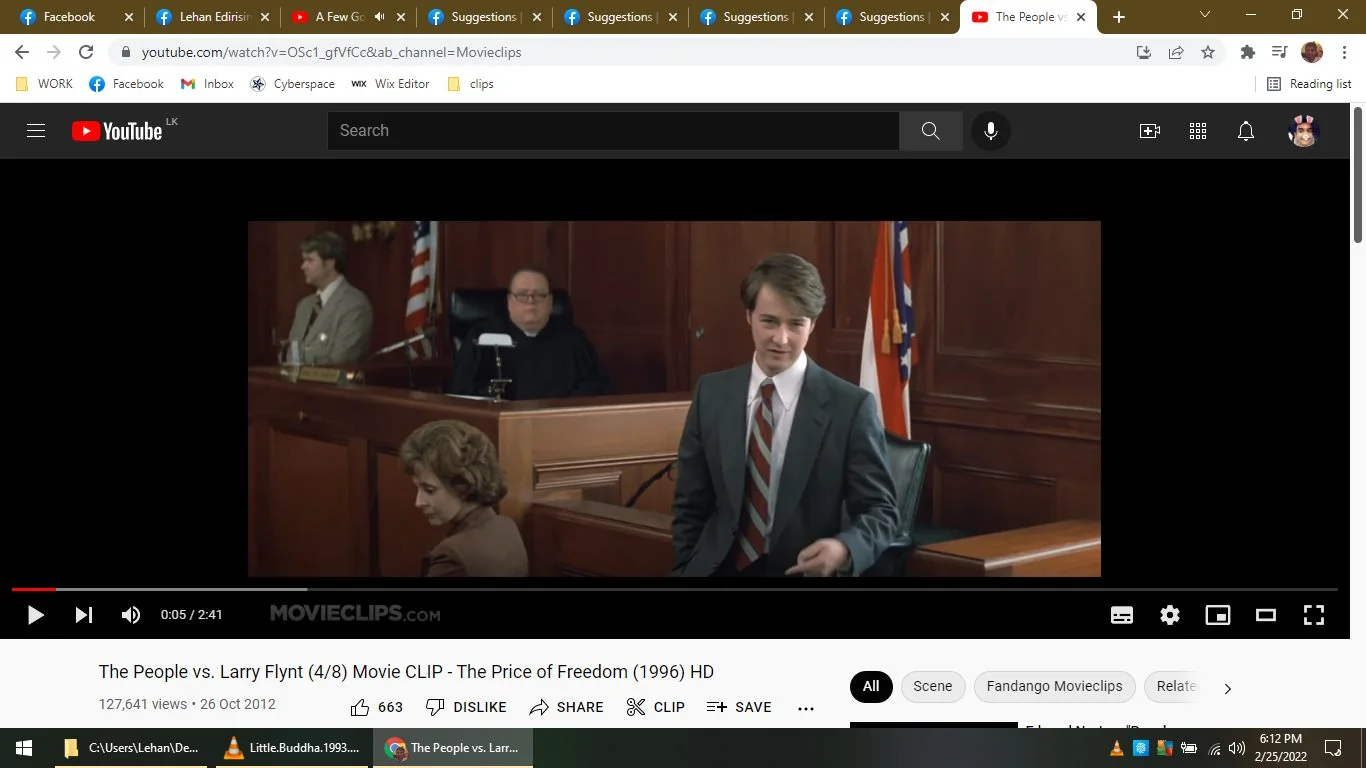
Task: Open the Windows Start menu
Action: pos(24,748)
